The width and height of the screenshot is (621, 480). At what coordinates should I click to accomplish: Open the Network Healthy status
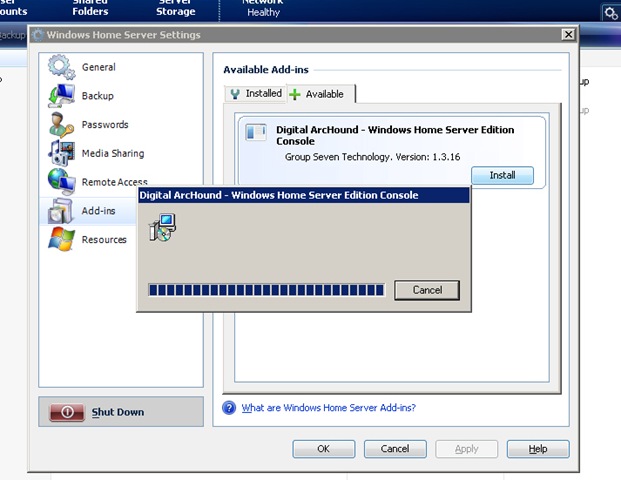263,8
